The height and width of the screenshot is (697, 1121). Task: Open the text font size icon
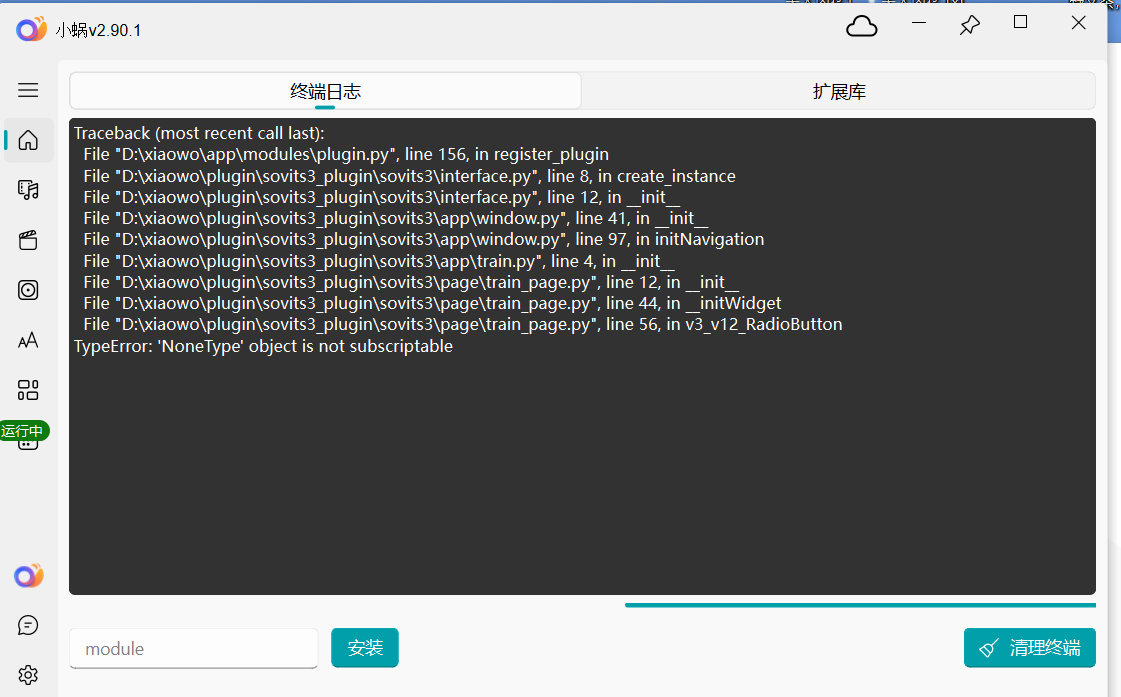tap(28, 340)
